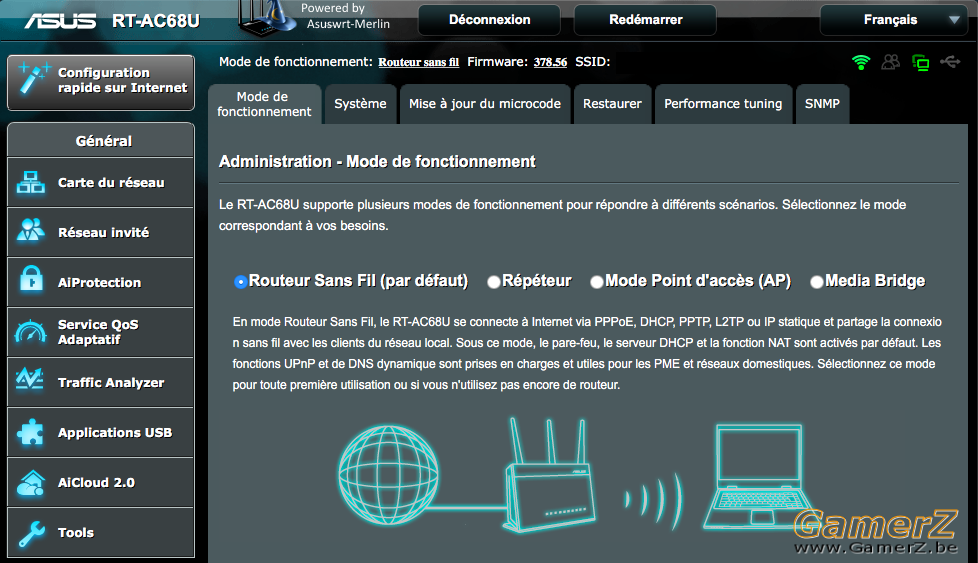Screen dimensions: 978x563
Task: Click the globe internet diagram image
Action: click(388, 475)
